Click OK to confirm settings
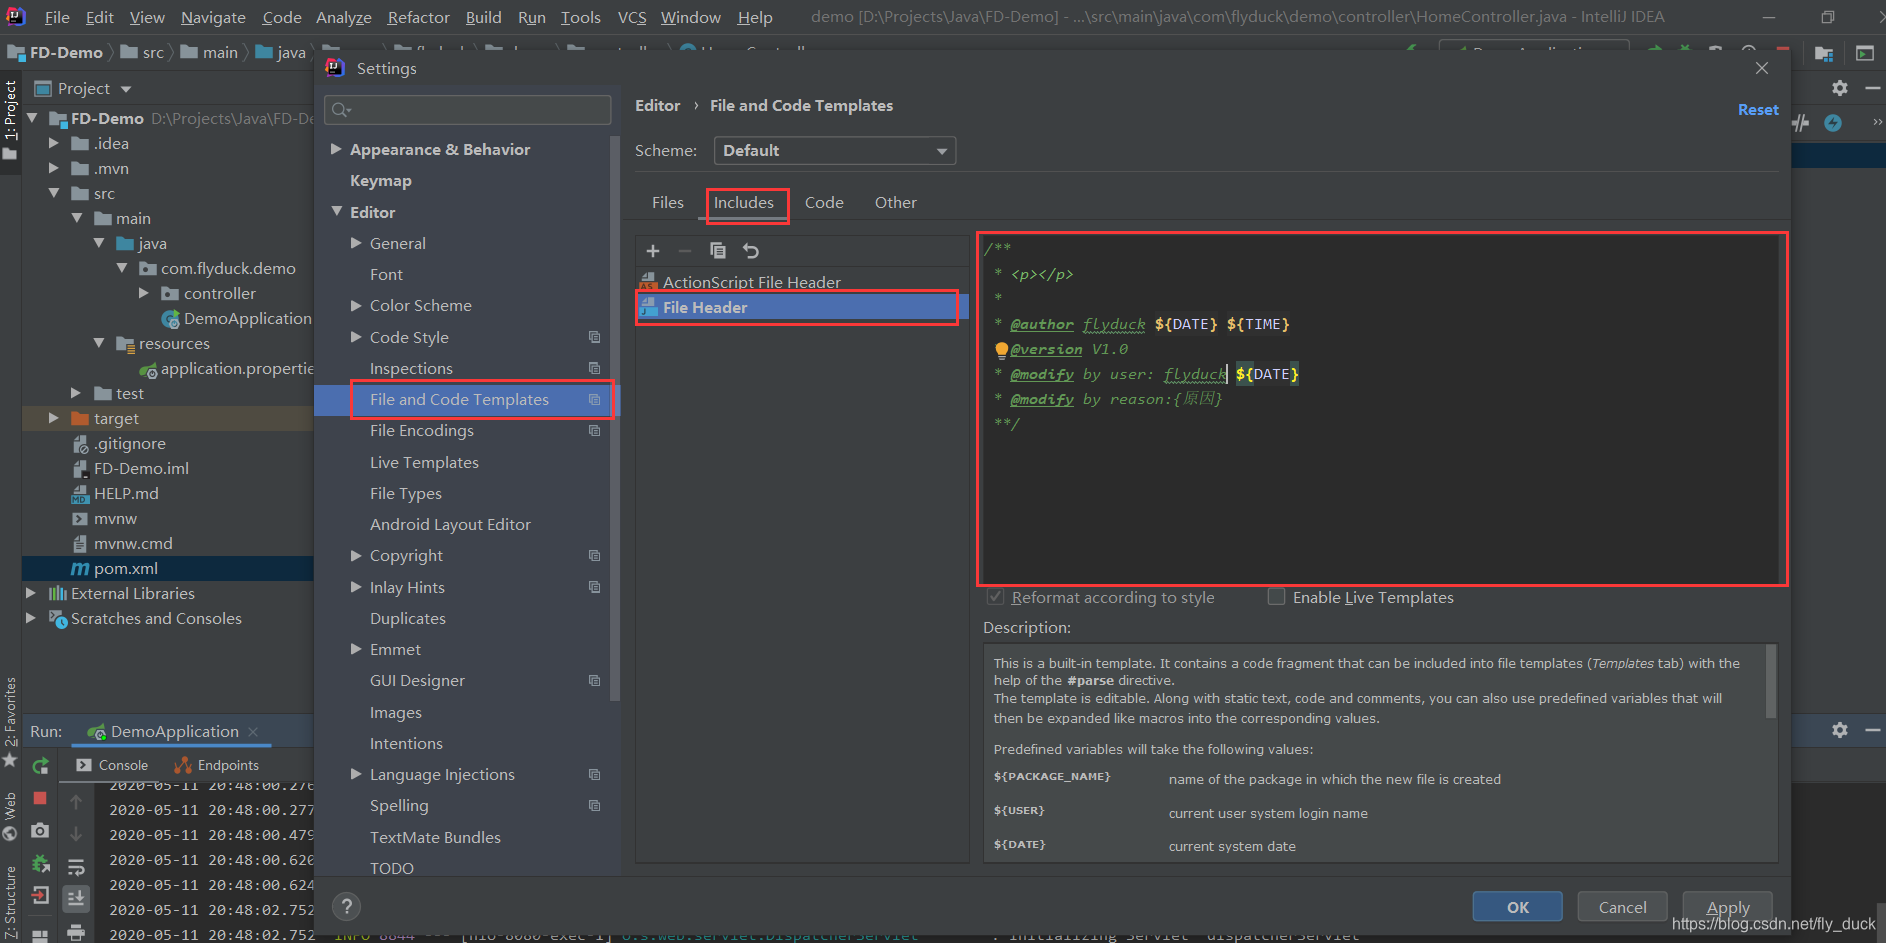The image size is (1886, 943). tap(1517, 907)
